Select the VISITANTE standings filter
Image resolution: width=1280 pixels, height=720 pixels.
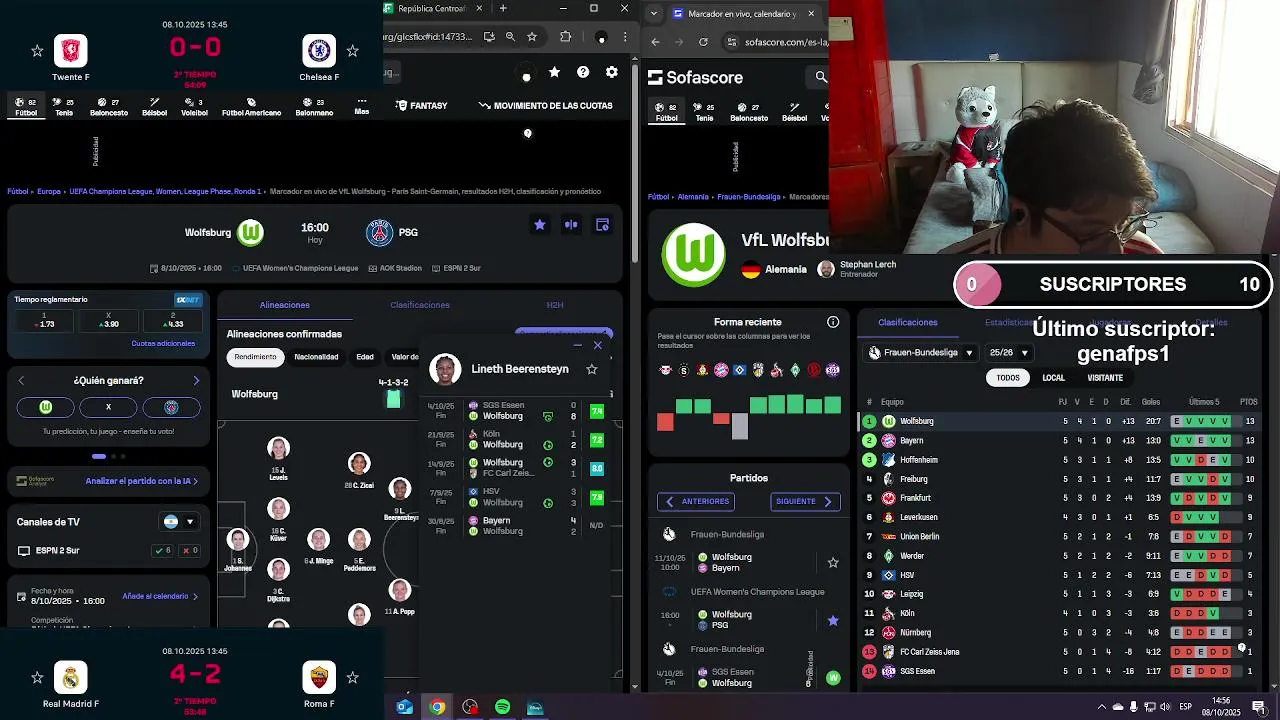click(1105, 378)
